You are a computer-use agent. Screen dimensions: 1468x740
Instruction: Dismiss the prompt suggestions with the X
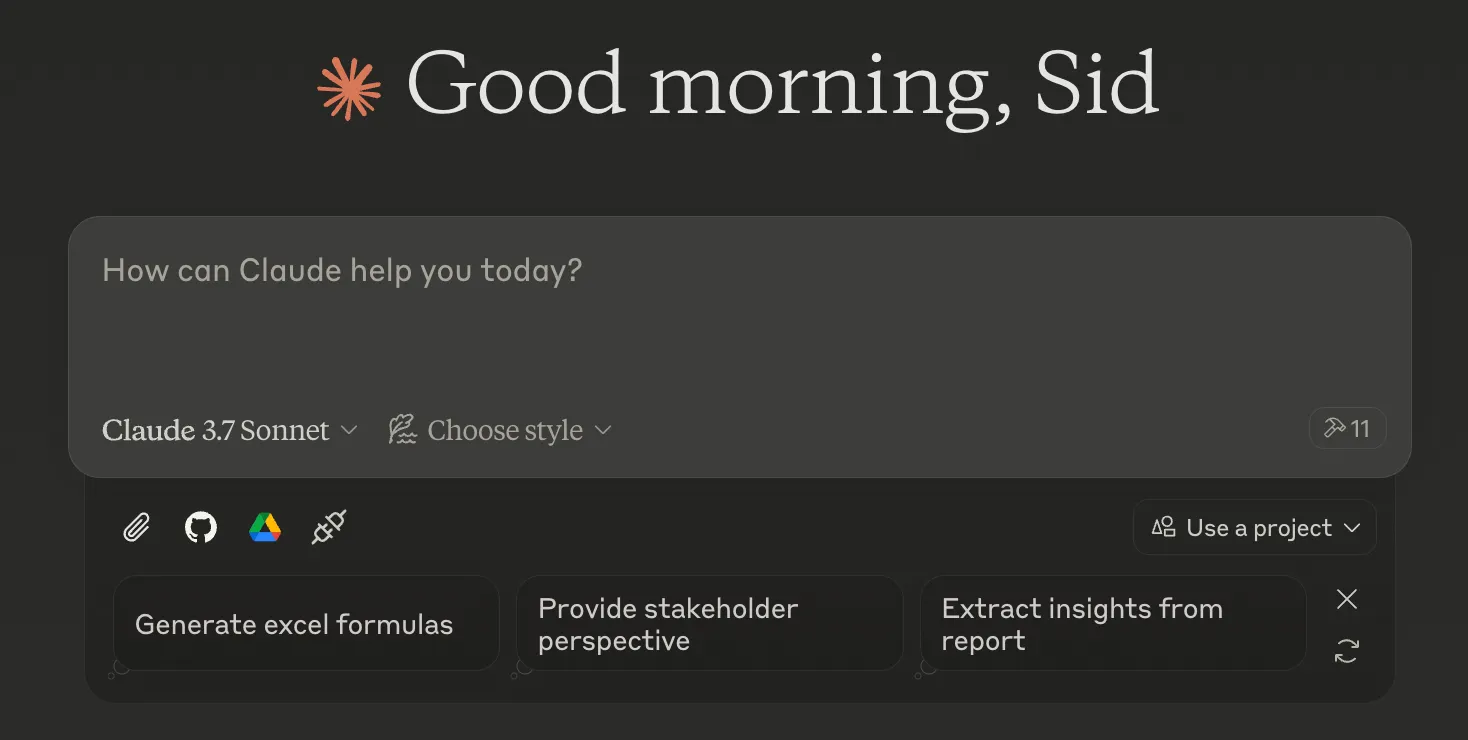(x=1347, y=599)
